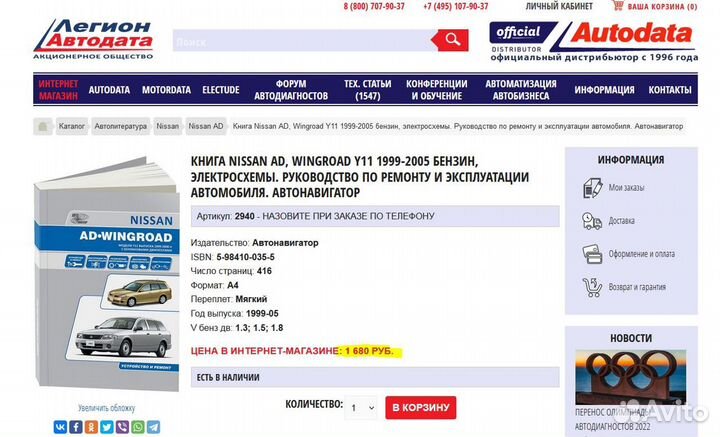
Task: Open the Автолитература breadcrumb
Action: (121, 126)
